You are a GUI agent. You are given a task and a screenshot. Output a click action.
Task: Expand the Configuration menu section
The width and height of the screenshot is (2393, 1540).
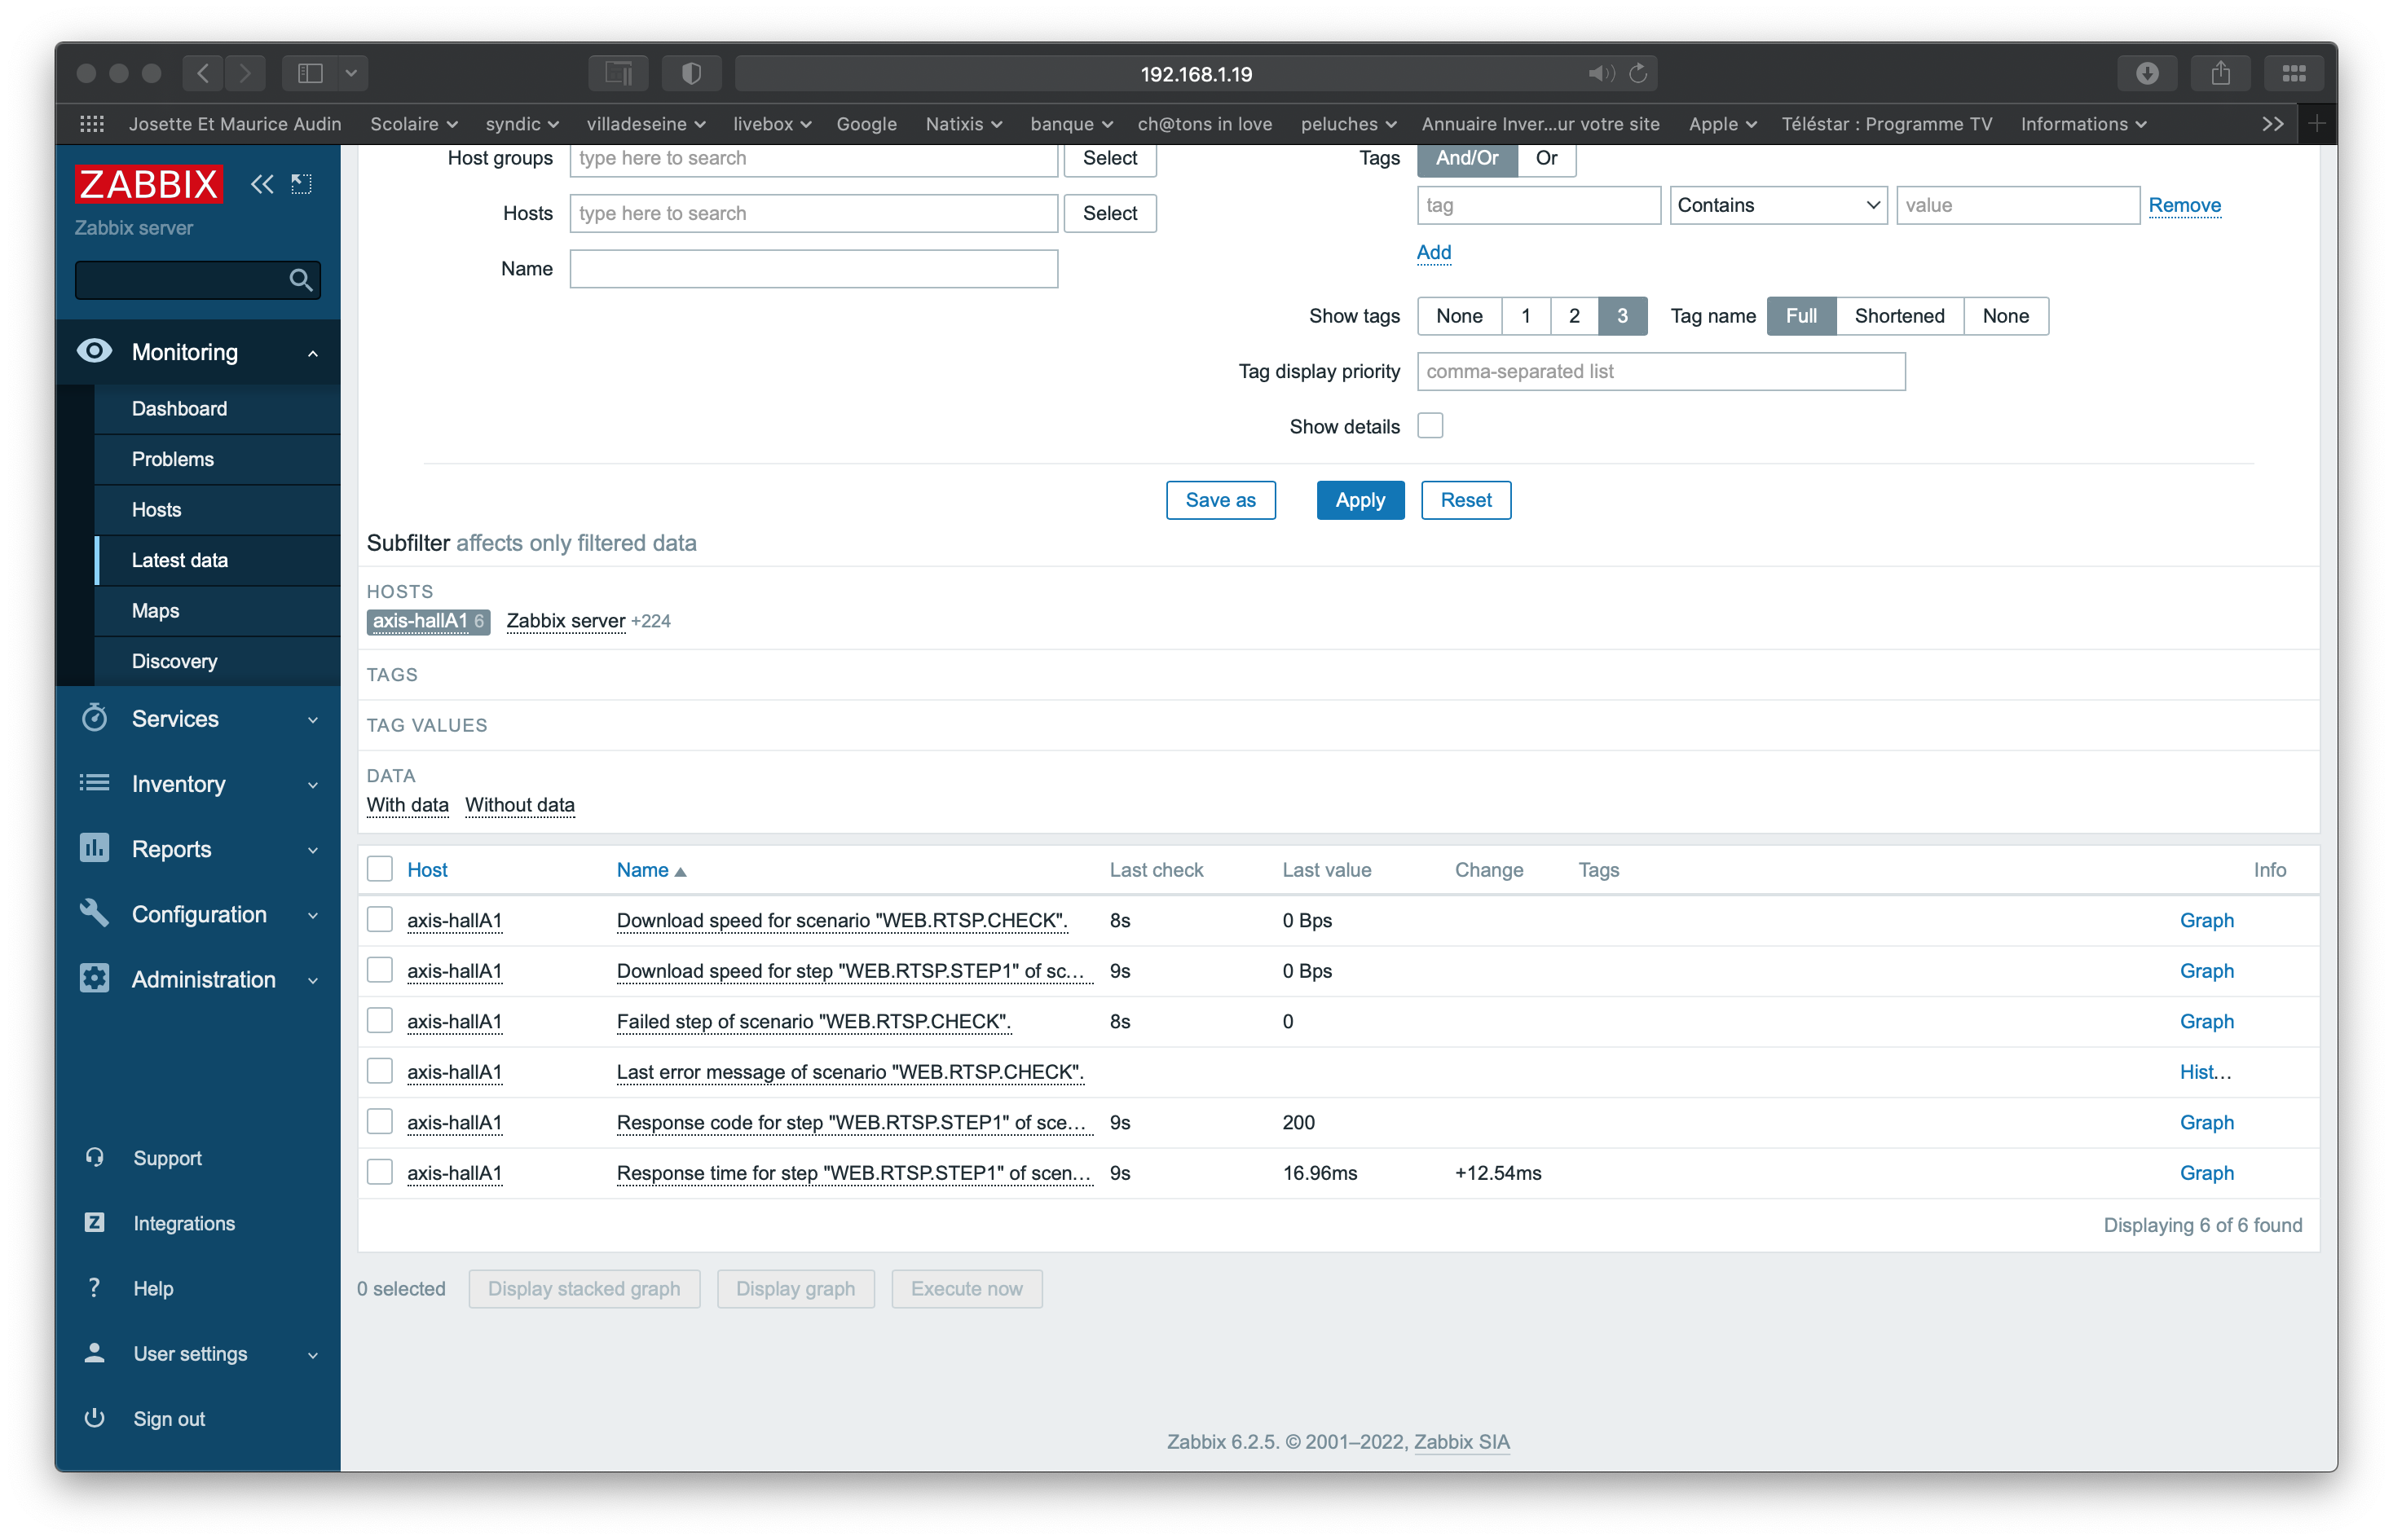(312, 914)
